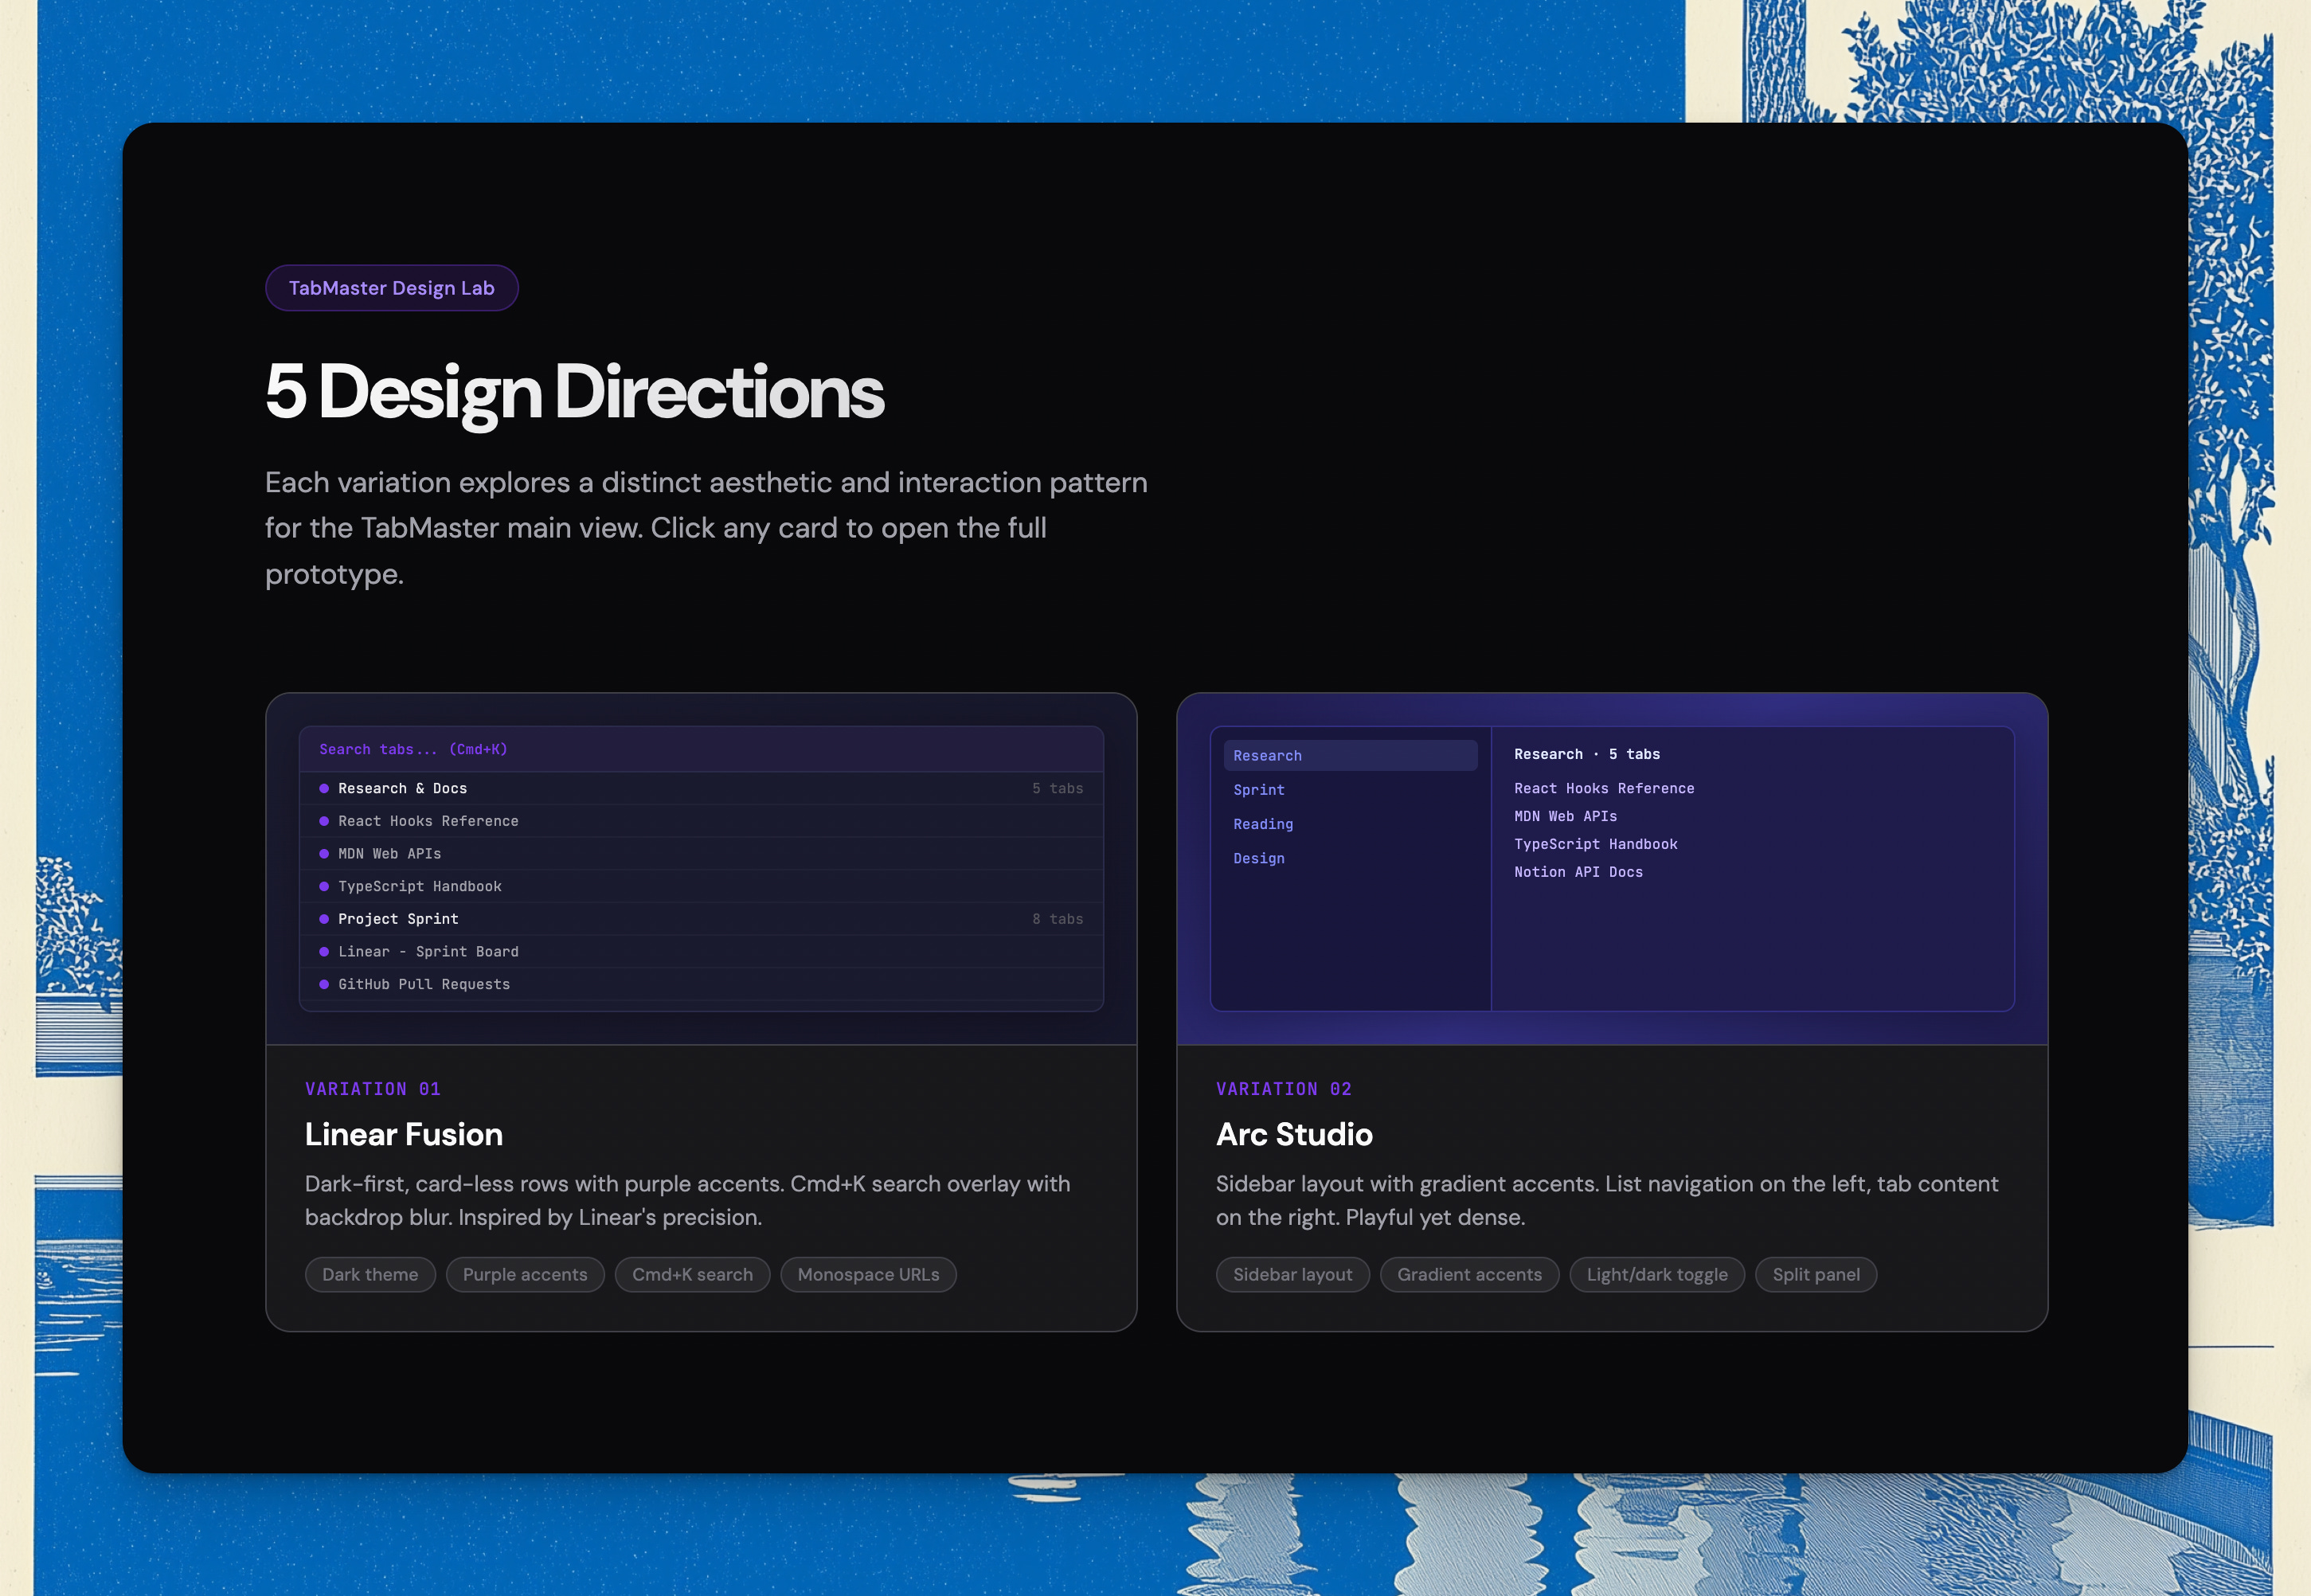Click the Light/dark toggle tag
This screenshot has height=1596, width=2311.
[x=1656, y=1274]
